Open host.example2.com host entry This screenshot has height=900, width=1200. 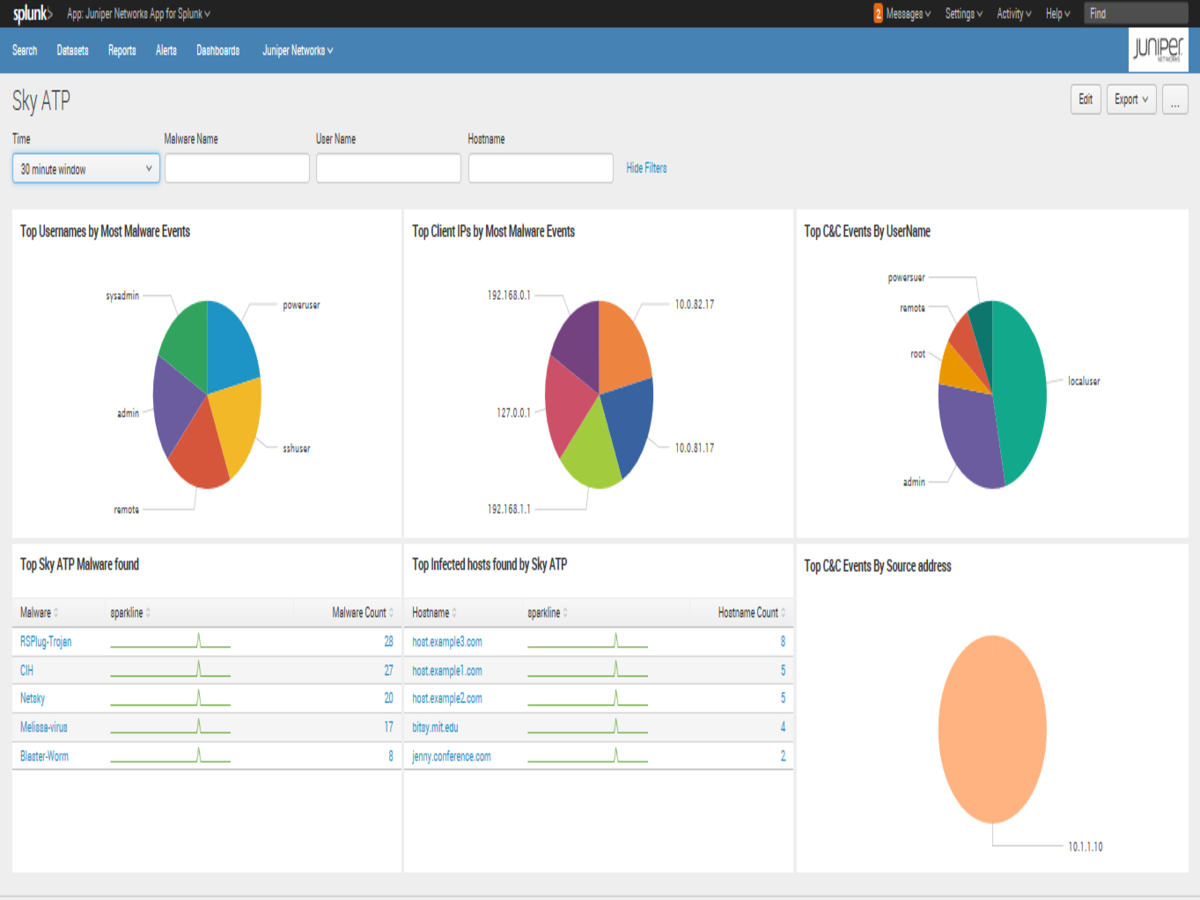(x=447, y=698)
